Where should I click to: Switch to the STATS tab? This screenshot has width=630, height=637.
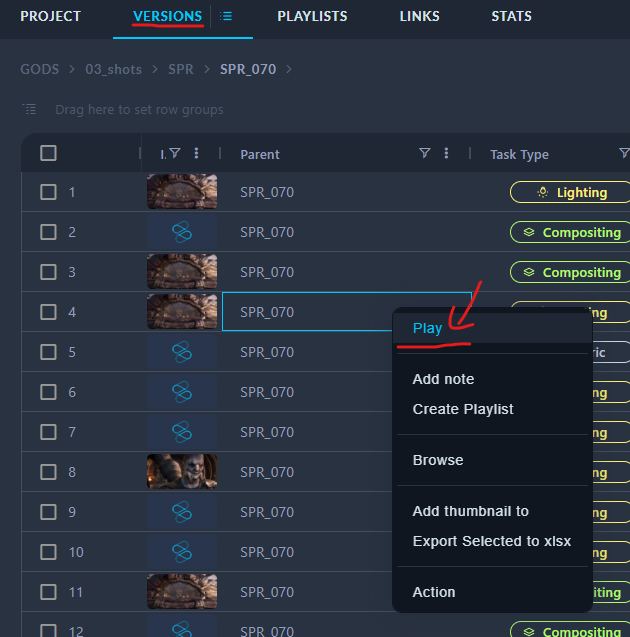(x=511, y=16)
